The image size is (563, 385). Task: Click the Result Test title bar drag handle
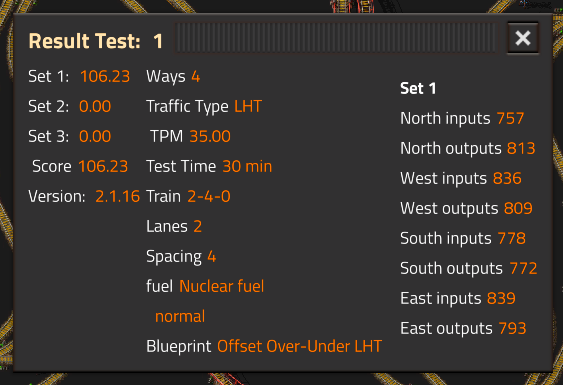pyautogui.click(x=337, y=38)
